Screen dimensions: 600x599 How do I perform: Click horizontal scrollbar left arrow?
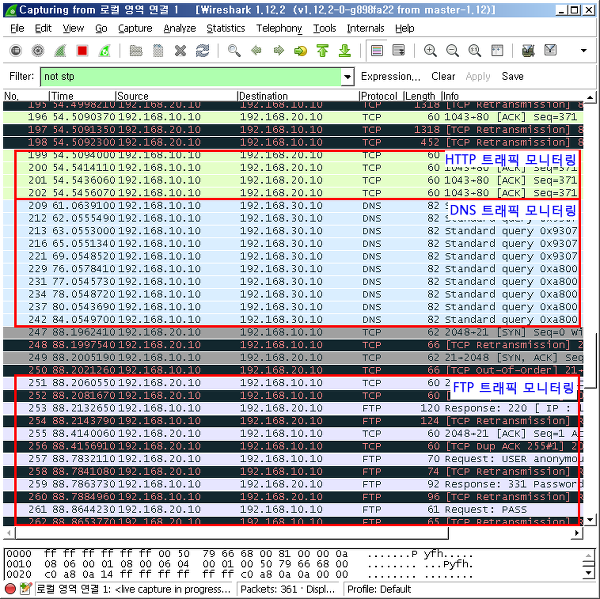[x=9, y=532]
